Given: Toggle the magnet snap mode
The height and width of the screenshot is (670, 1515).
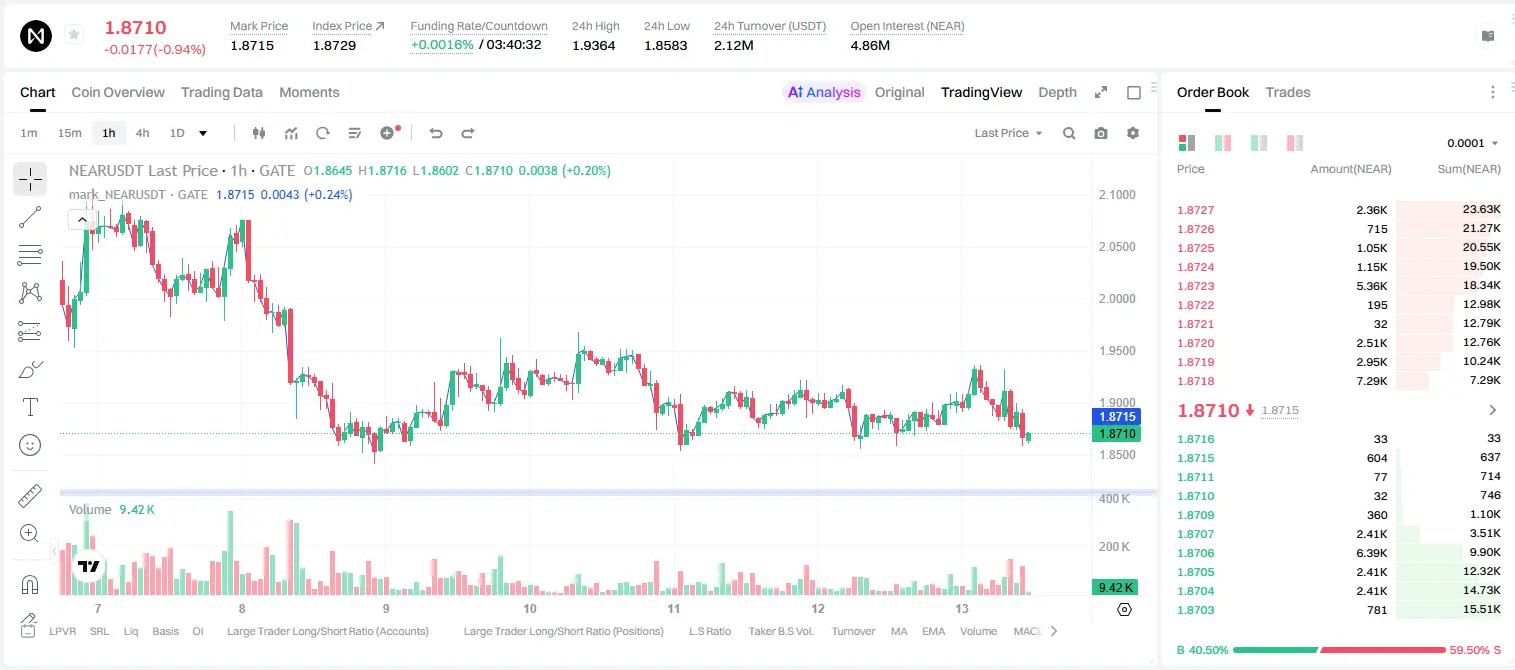Looking at the screenshot, I should (30, 585).
